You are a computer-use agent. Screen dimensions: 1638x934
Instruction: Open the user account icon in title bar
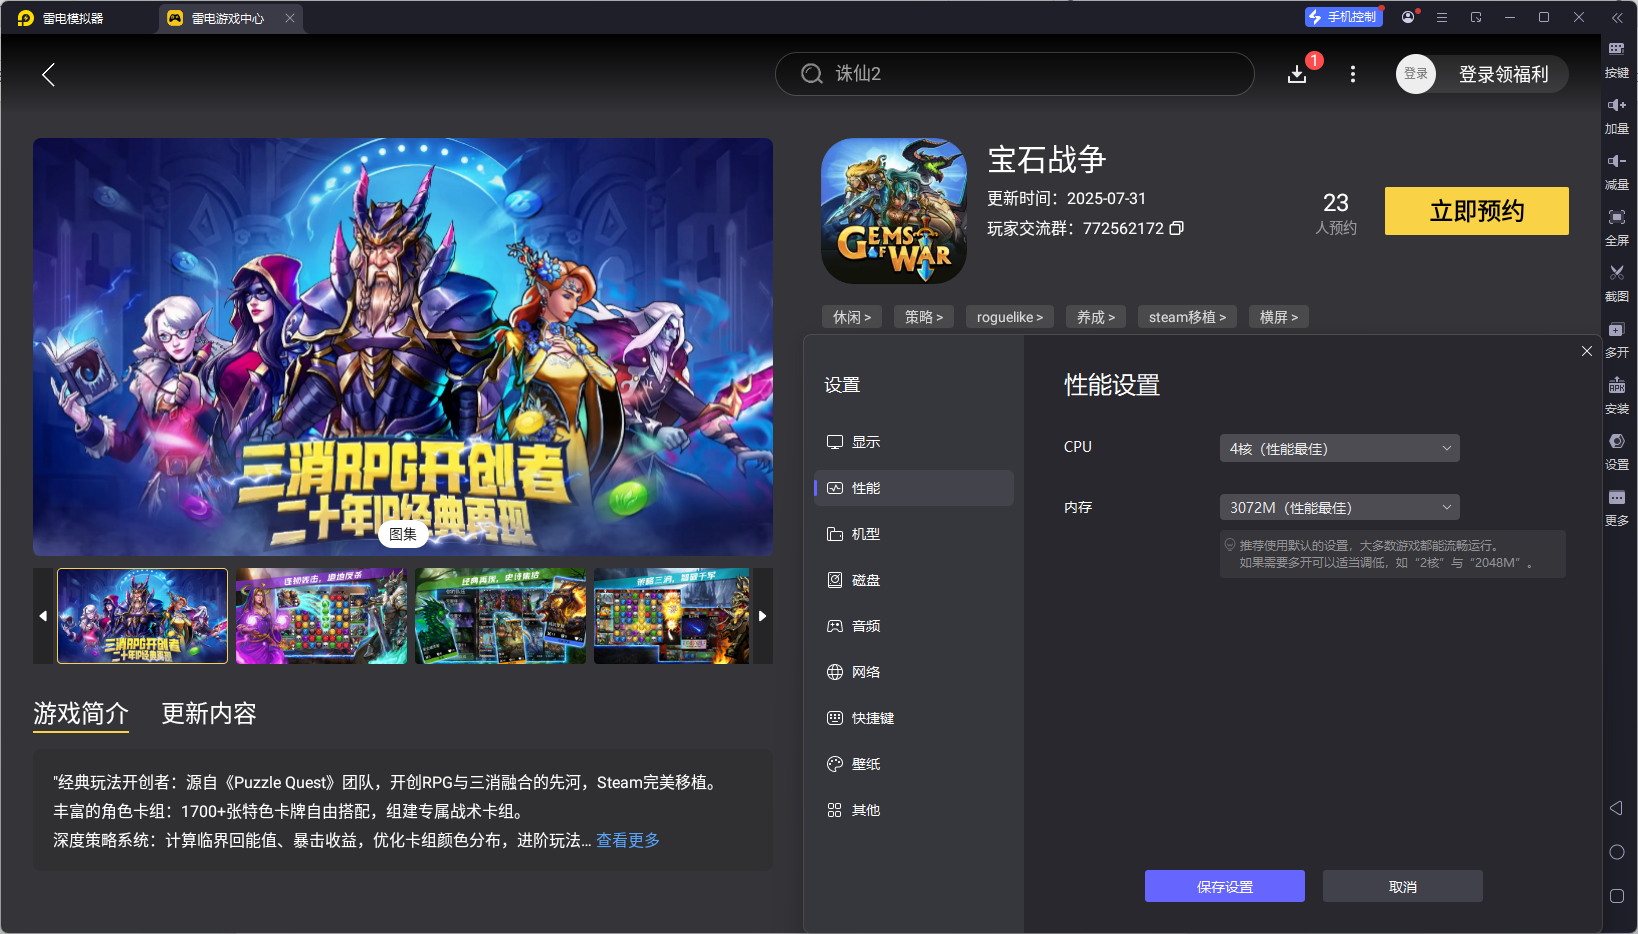1408,17
